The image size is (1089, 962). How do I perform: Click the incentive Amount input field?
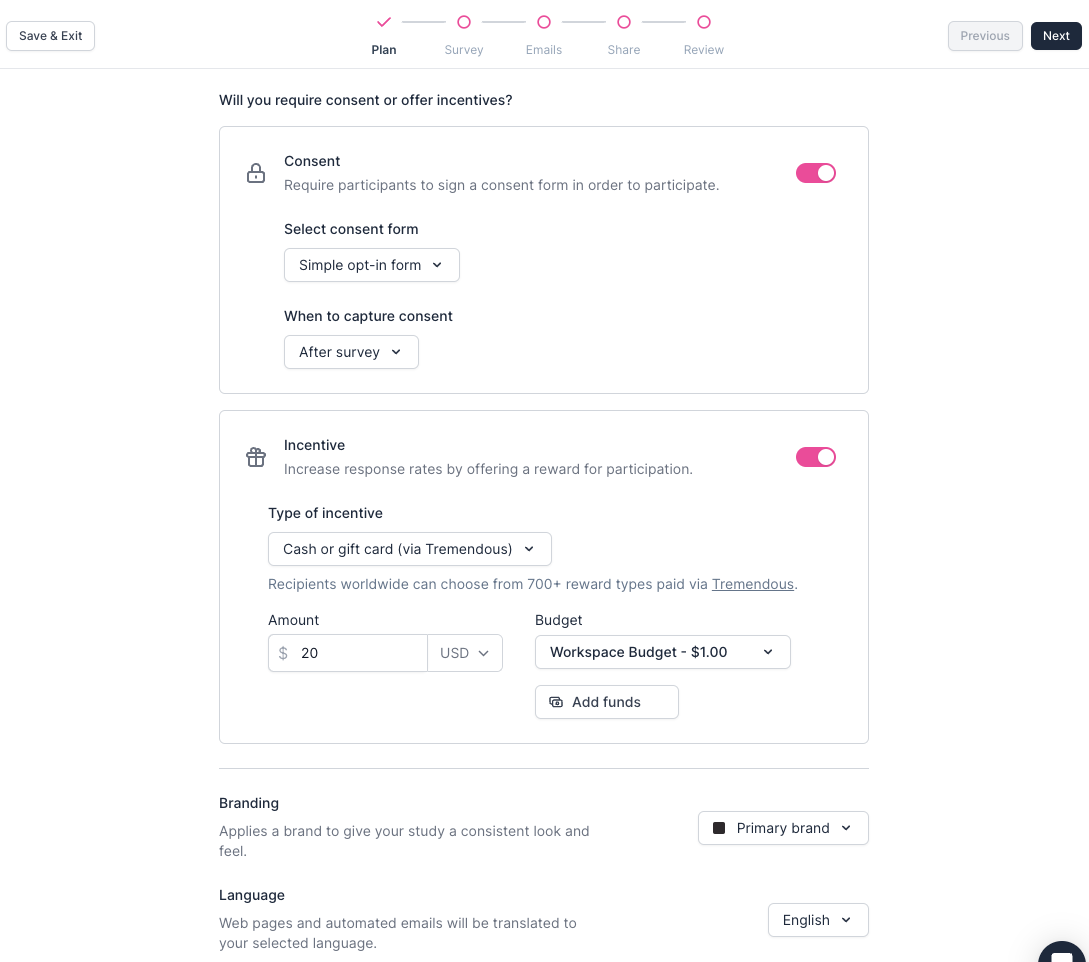(358, 653)
